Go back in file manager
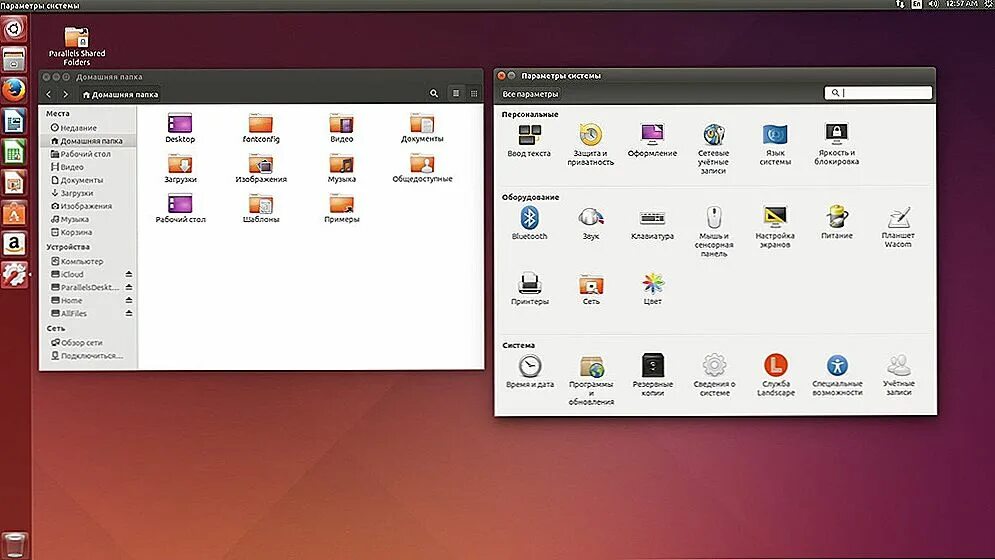Image resolution: width=995 pixels, height=560 pixels. pyautogui.click(x=49, y=94)
